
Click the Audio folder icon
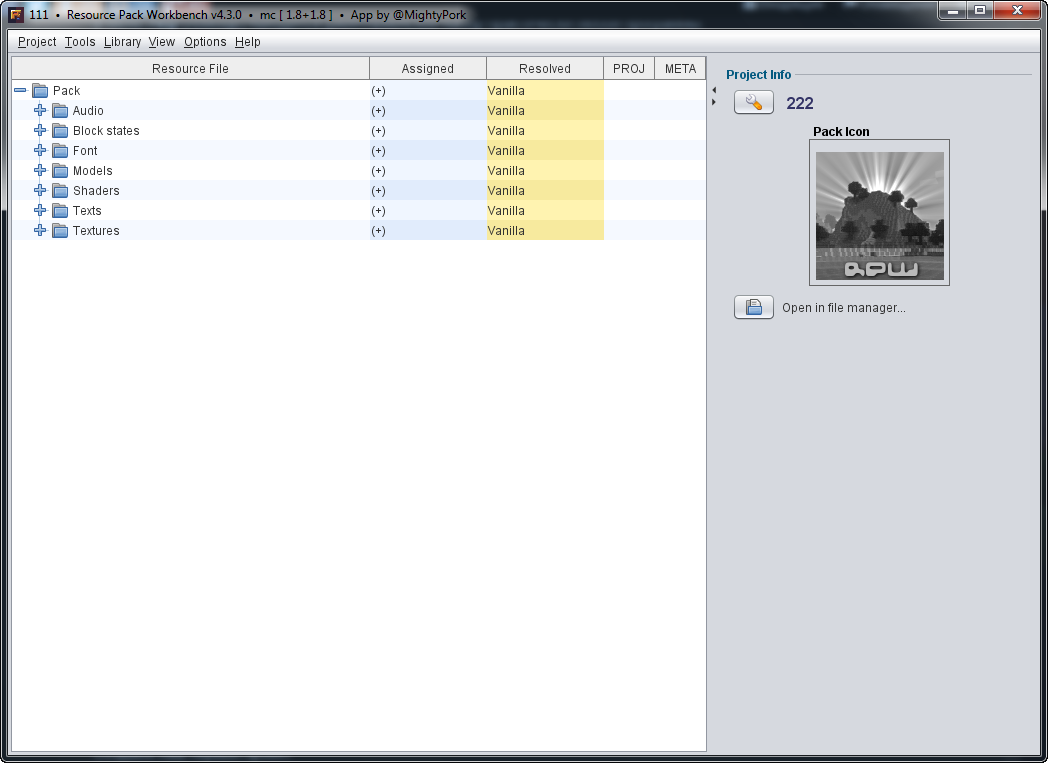[60, 111]
